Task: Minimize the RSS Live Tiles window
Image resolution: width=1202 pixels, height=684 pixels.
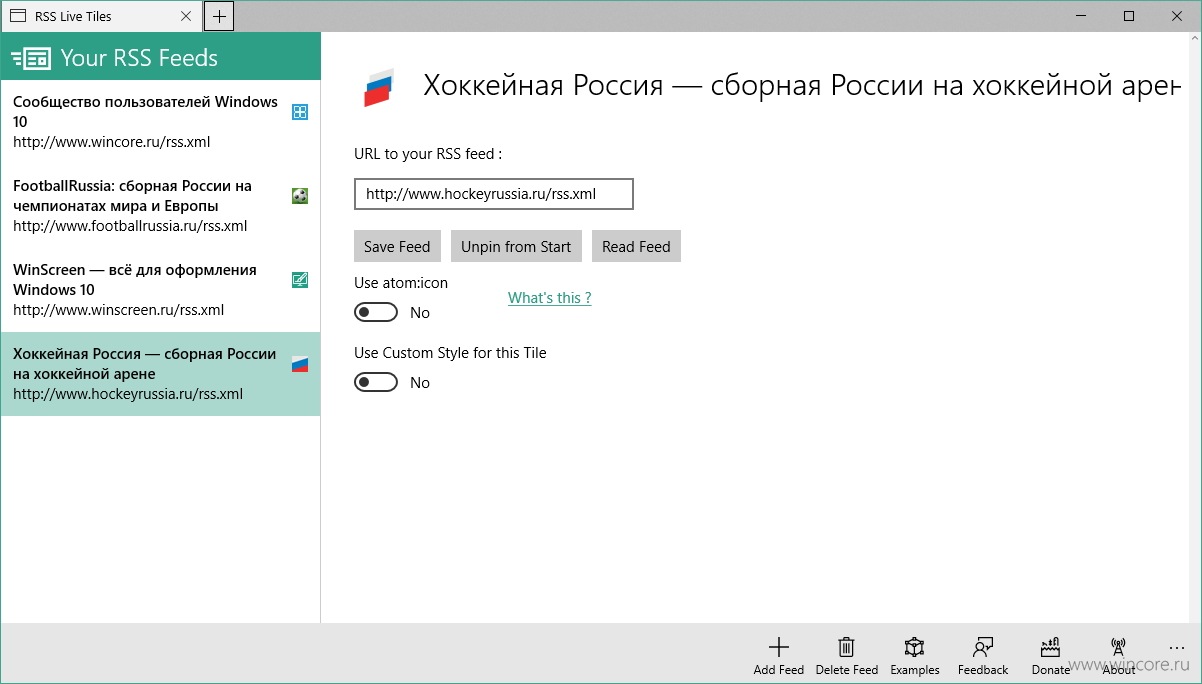Action: coord(1082,16)
